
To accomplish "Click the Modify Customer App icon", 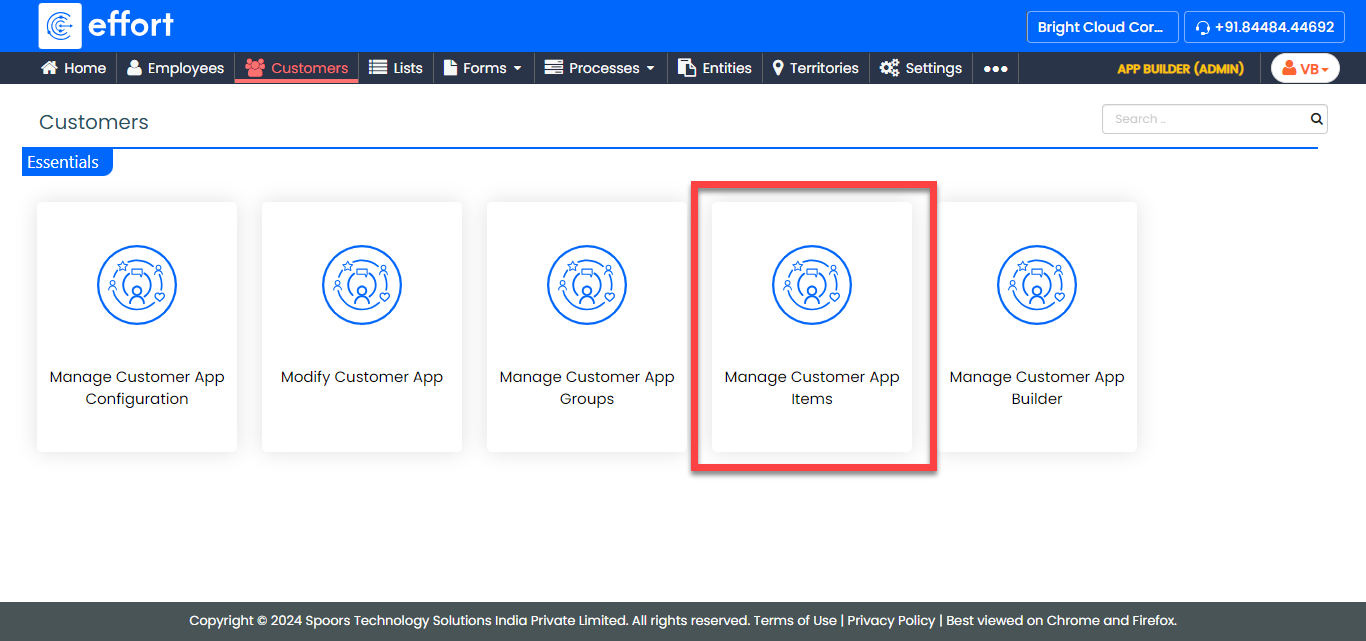I will point(362,285).
